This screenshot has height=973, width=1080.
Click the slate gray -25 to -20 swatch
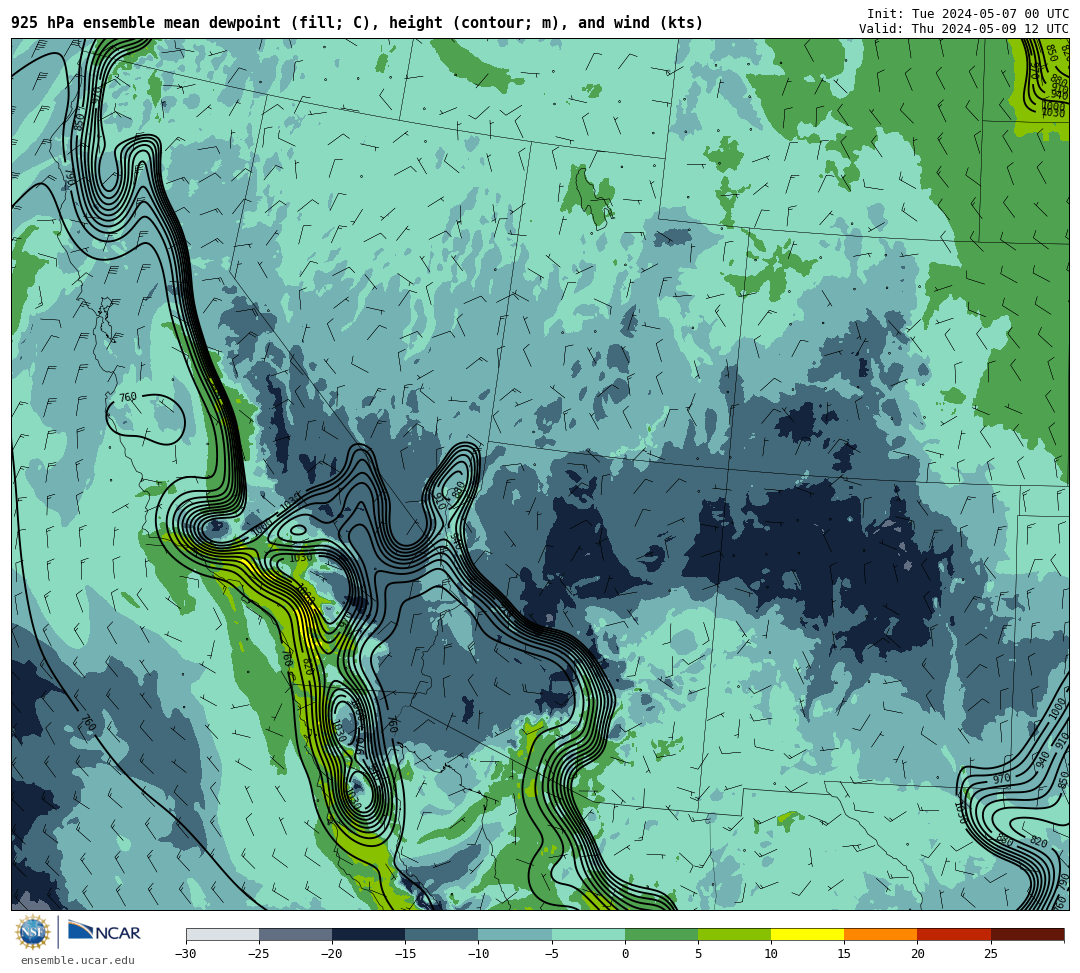point(295,934)
